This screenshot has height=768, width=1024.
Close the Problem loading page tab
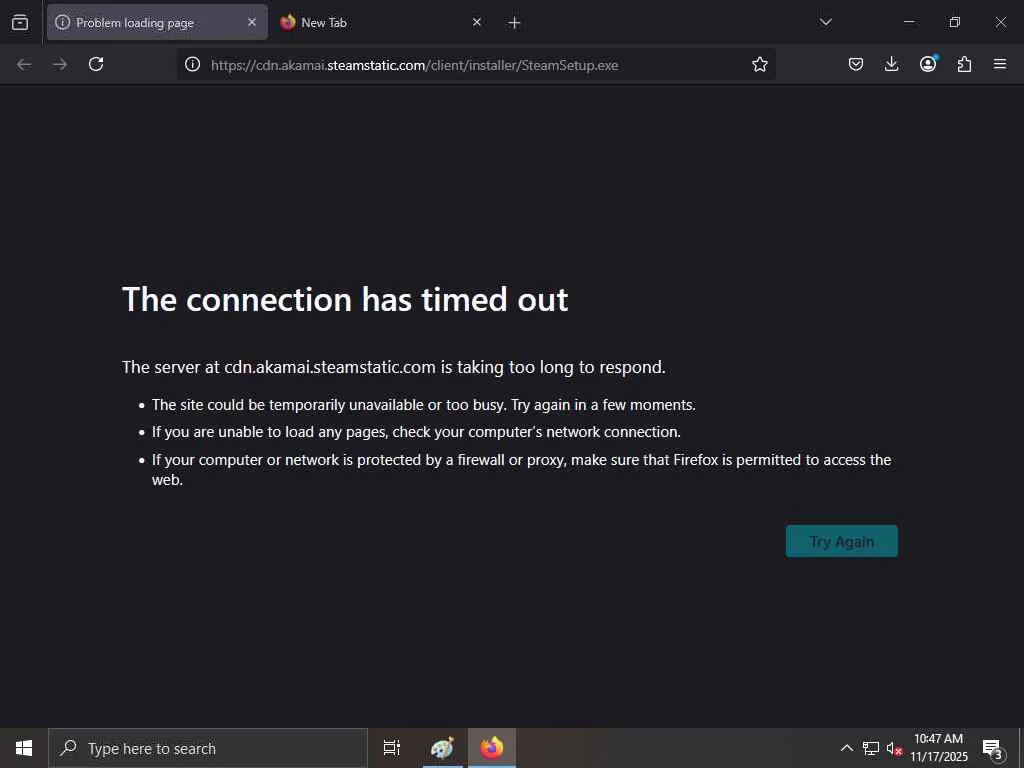click(x=251, y=22)
